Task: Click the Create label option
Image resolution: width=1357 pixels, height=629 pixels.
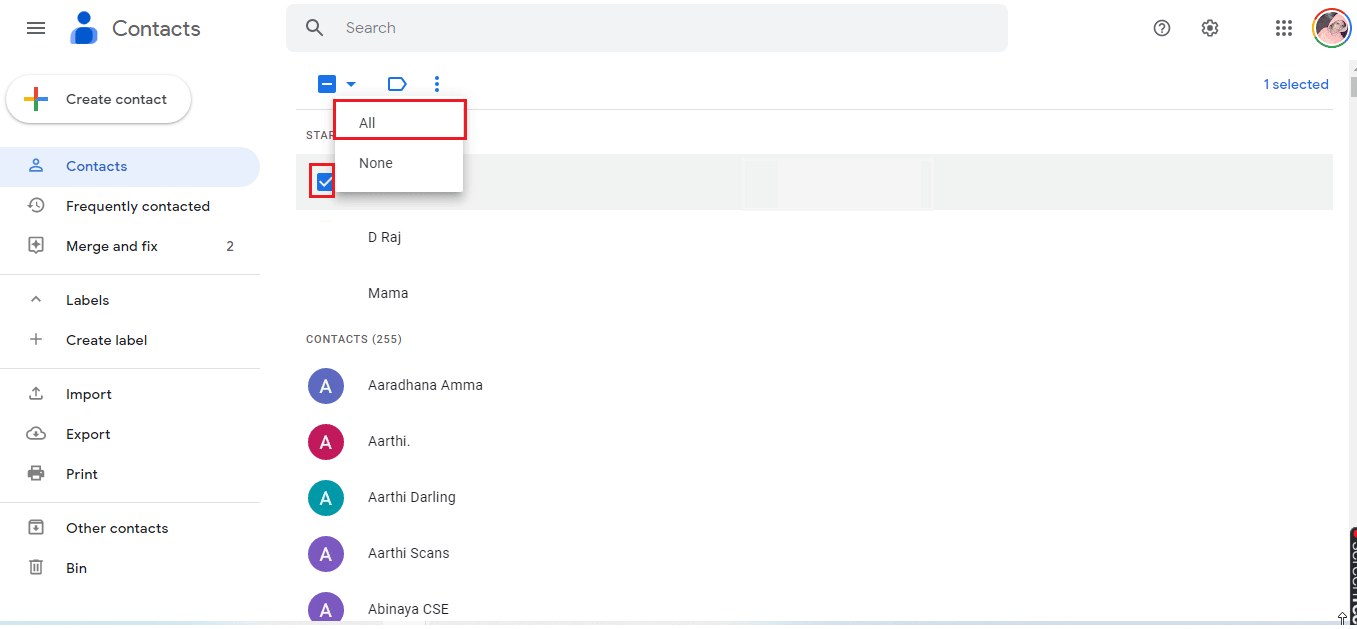Action: 106,340
